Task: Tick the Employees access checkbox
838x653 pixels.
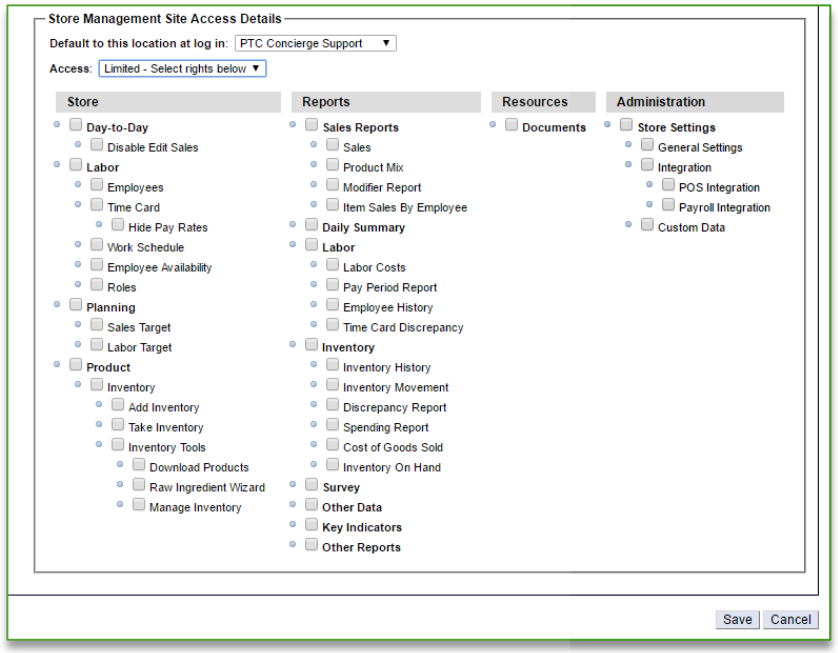Action: (x=97, y=186)
